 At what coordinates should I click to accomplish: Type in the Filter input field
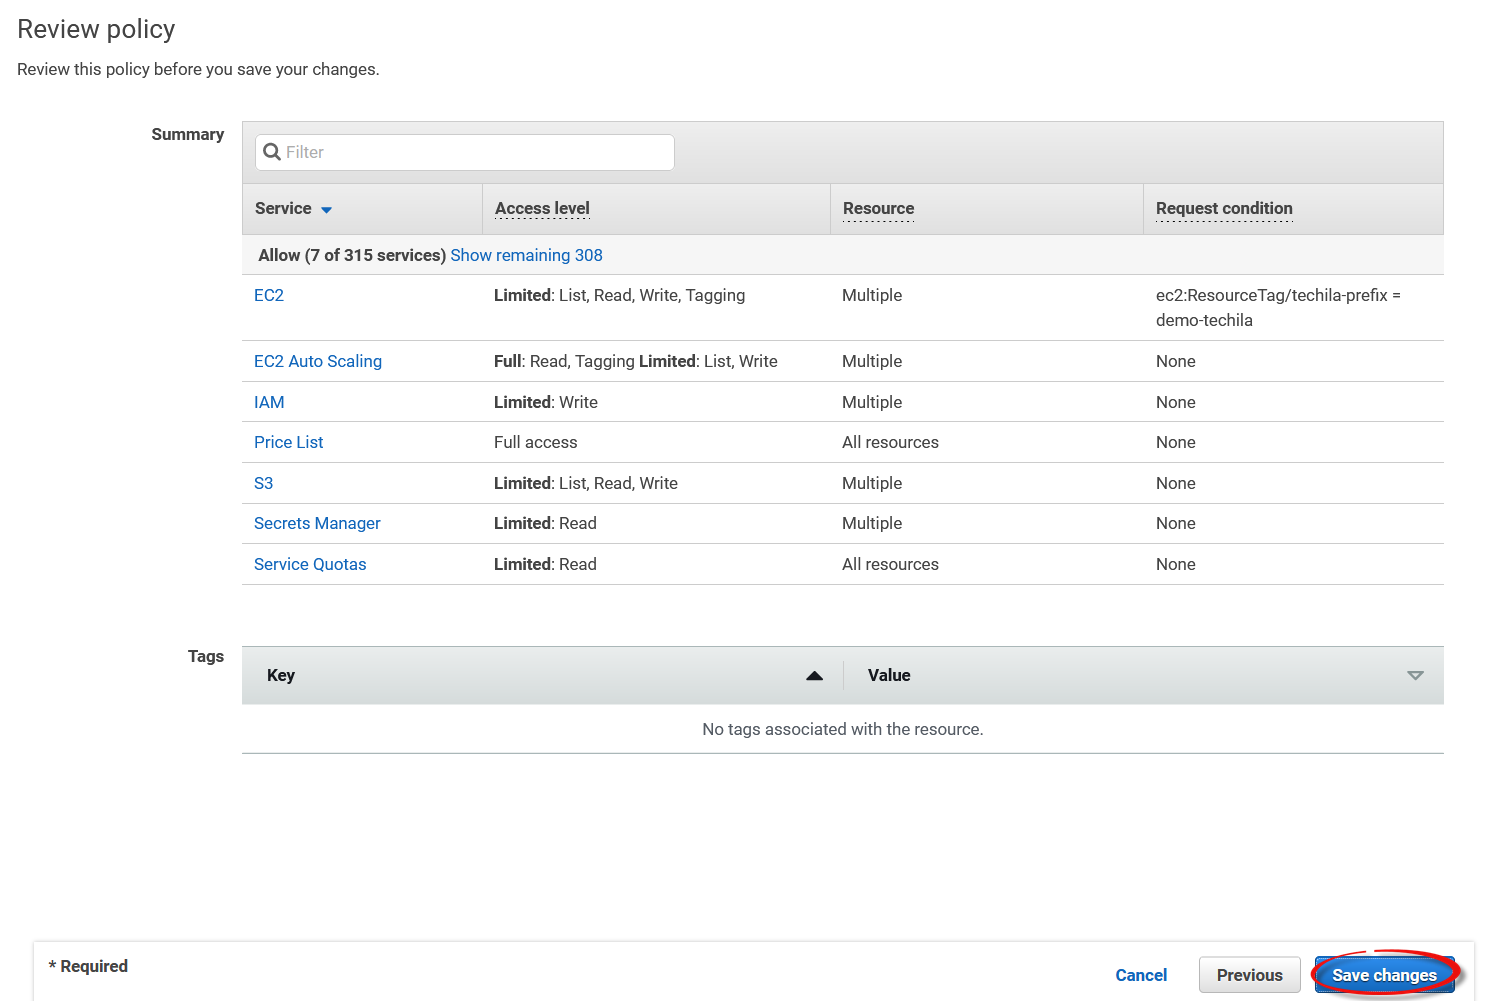475,152
